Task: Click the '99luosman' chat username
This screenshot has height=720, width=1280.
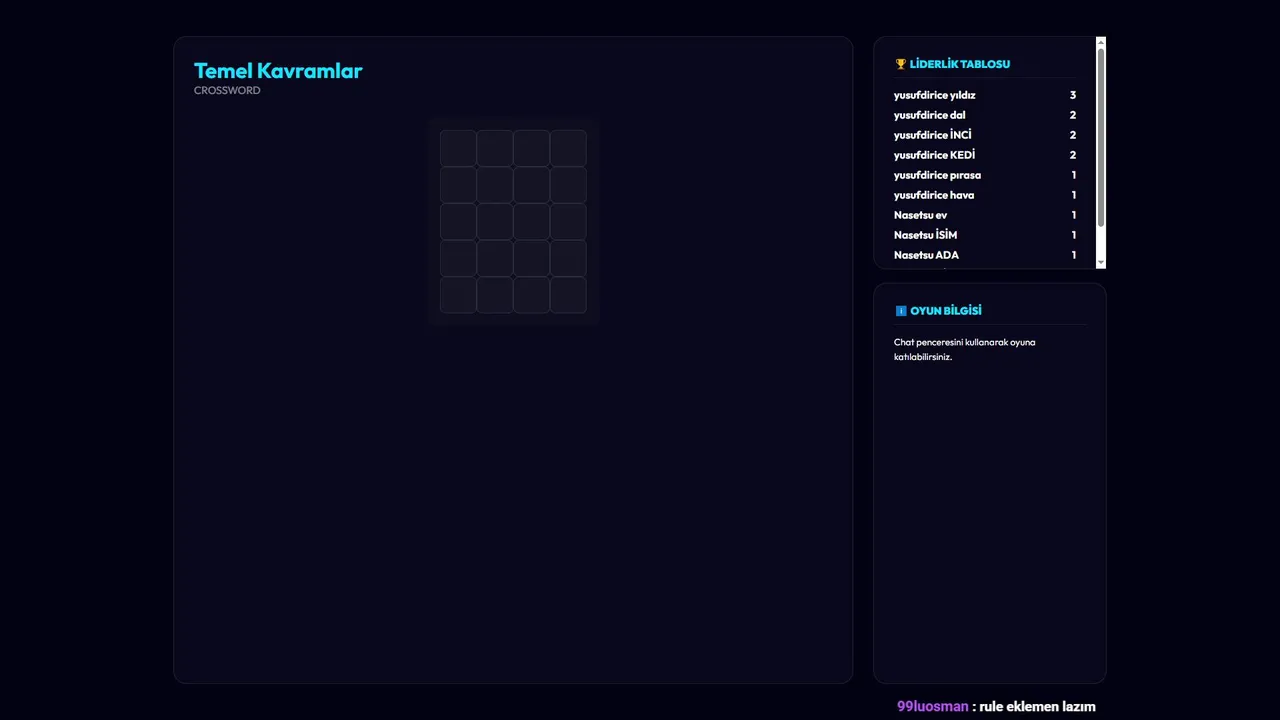Action: 932,706
